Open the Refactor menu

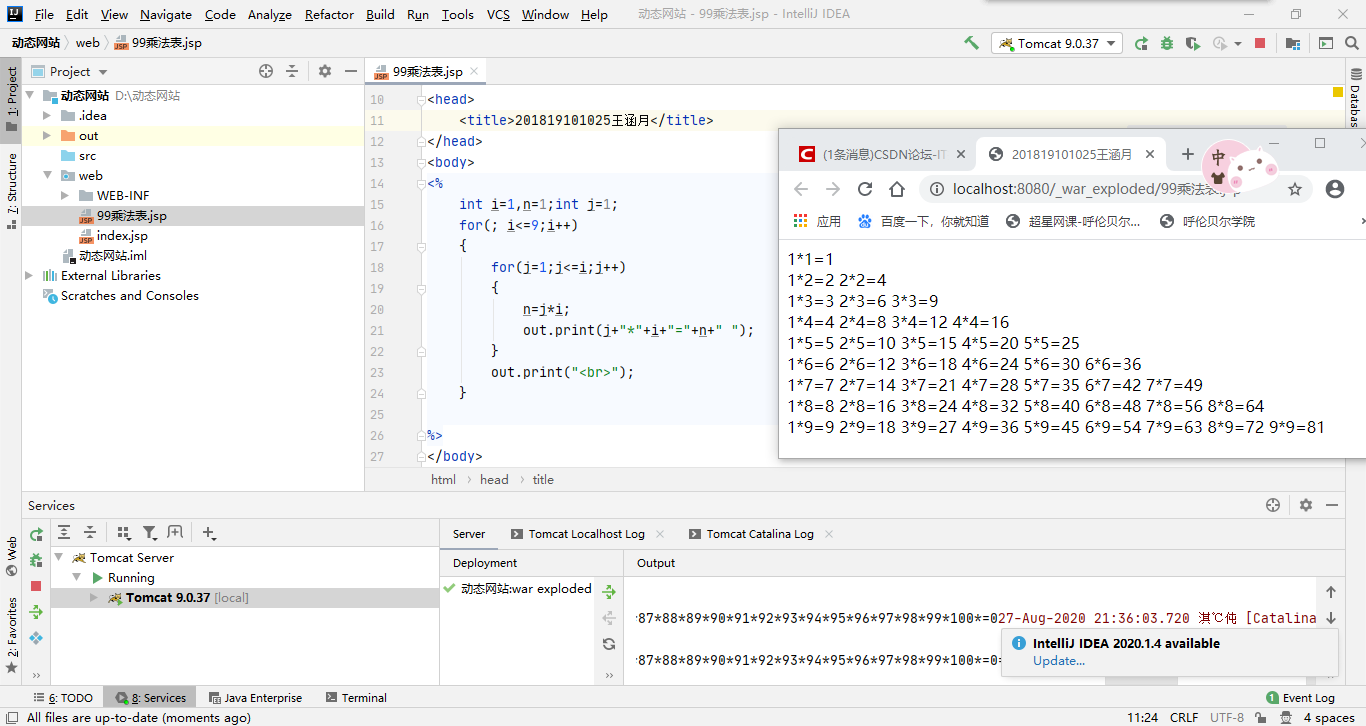(329, 14)
